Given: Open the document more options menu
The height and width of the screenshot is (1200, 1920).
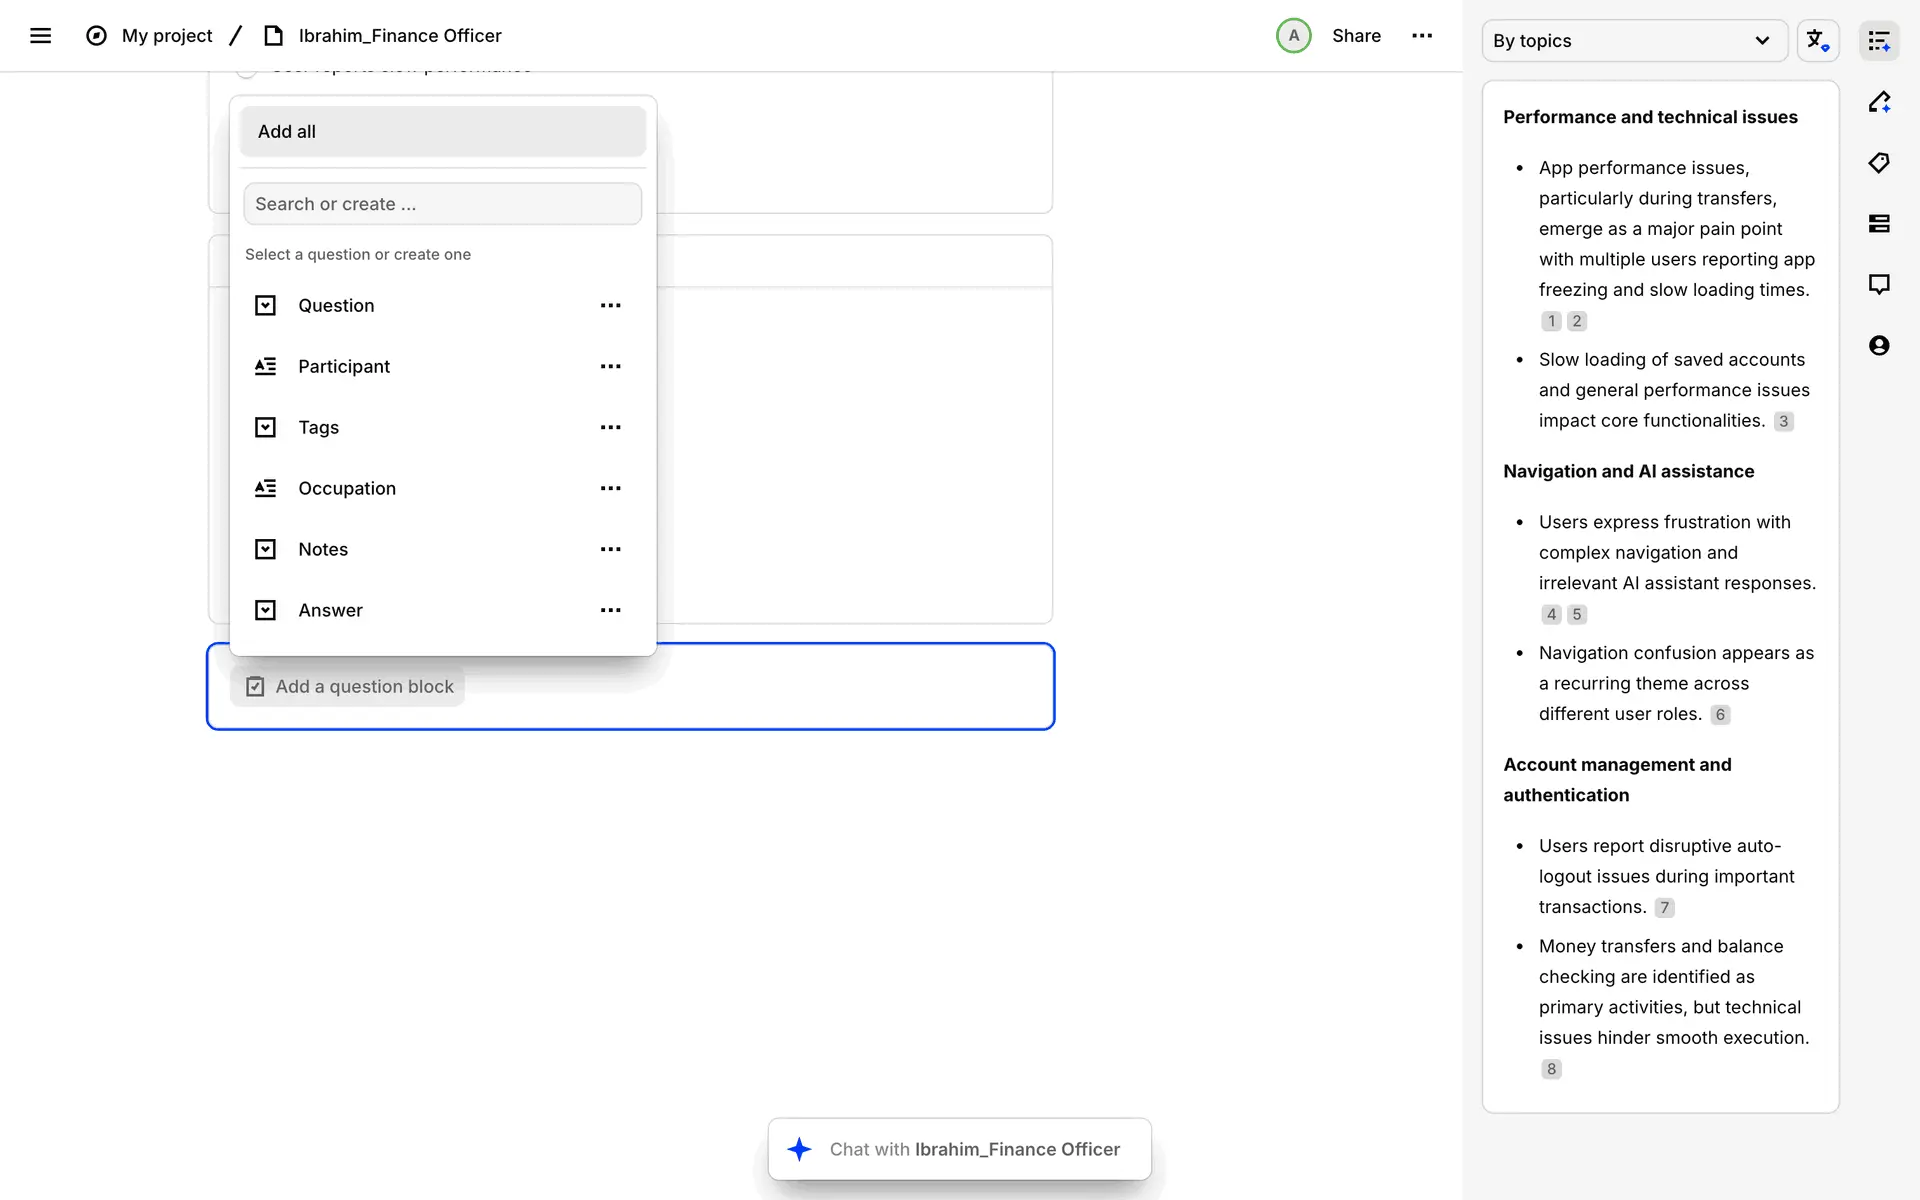Looking at the screenshot, I should [x=1421, y=36].
